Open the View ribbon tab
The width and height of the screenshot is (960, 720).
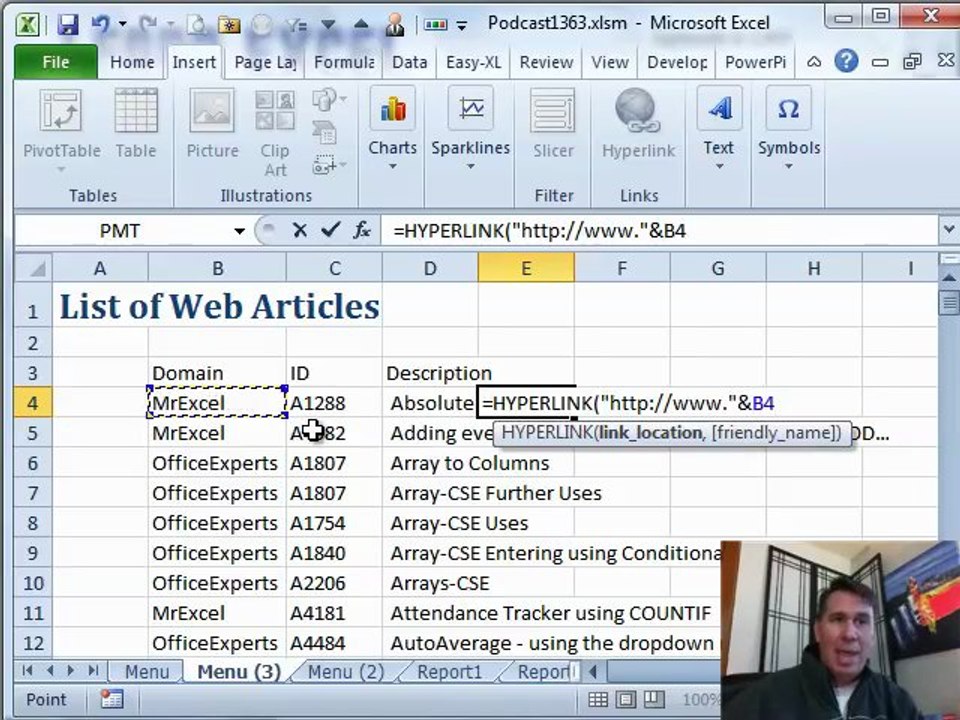(x=610, y=62)
